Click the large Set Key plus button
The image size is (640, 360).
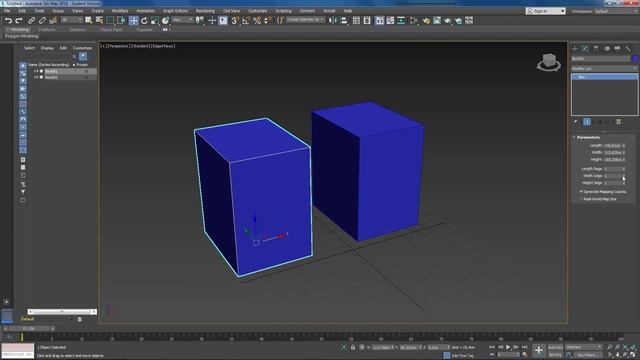(x=538, y=350)
